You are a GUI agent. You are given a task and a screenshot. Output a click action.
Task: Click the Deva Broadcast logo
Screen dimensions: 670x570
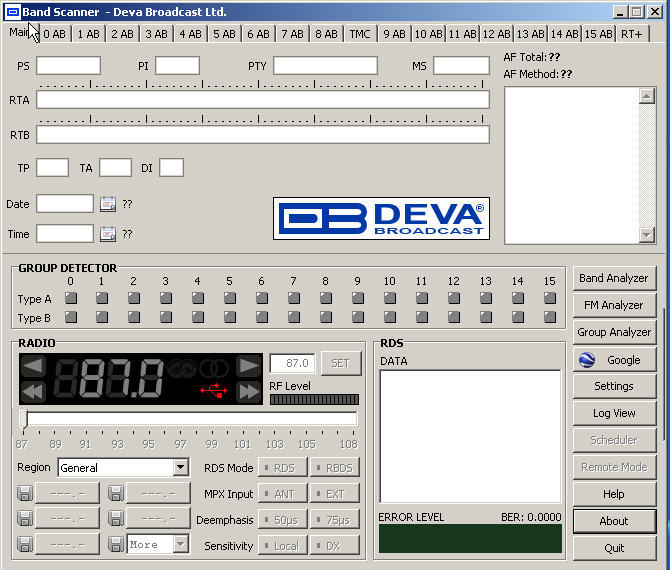click(381, 218)
